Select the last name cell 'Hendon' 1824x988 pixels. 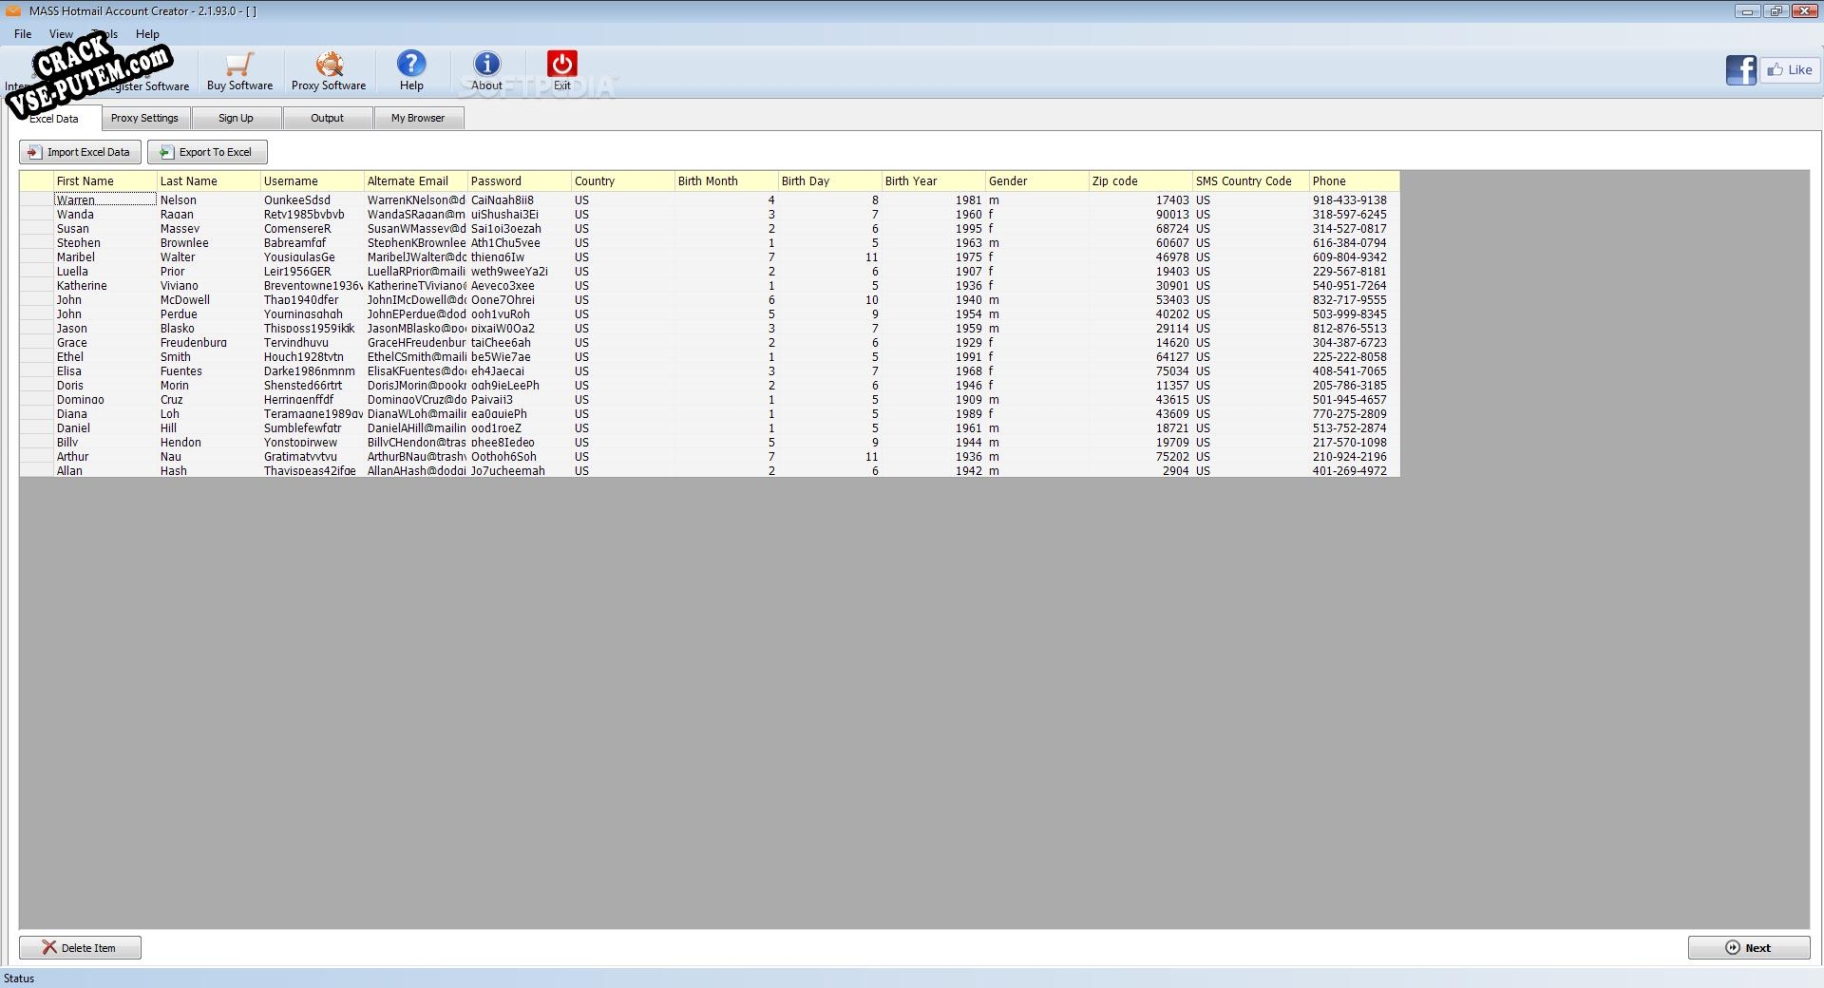pos(208,442)
